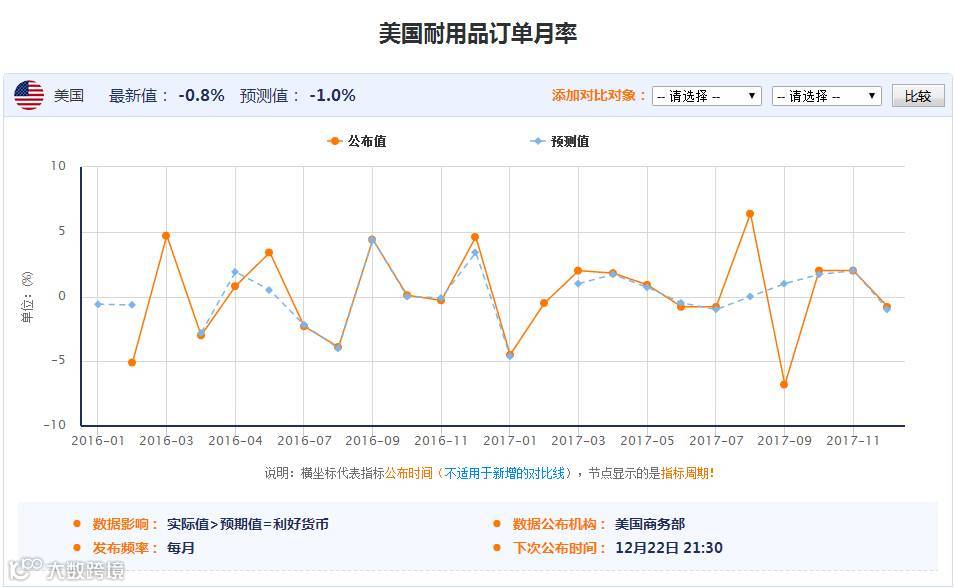Click the 2016-01 axis label

coord(98,441)
